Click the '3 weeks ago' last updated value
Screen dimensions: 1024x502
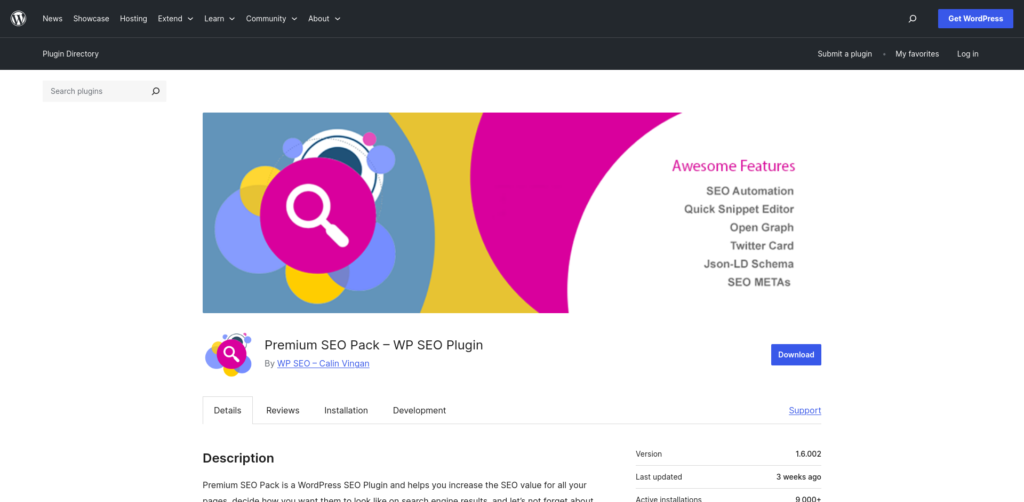pos(799,477)
